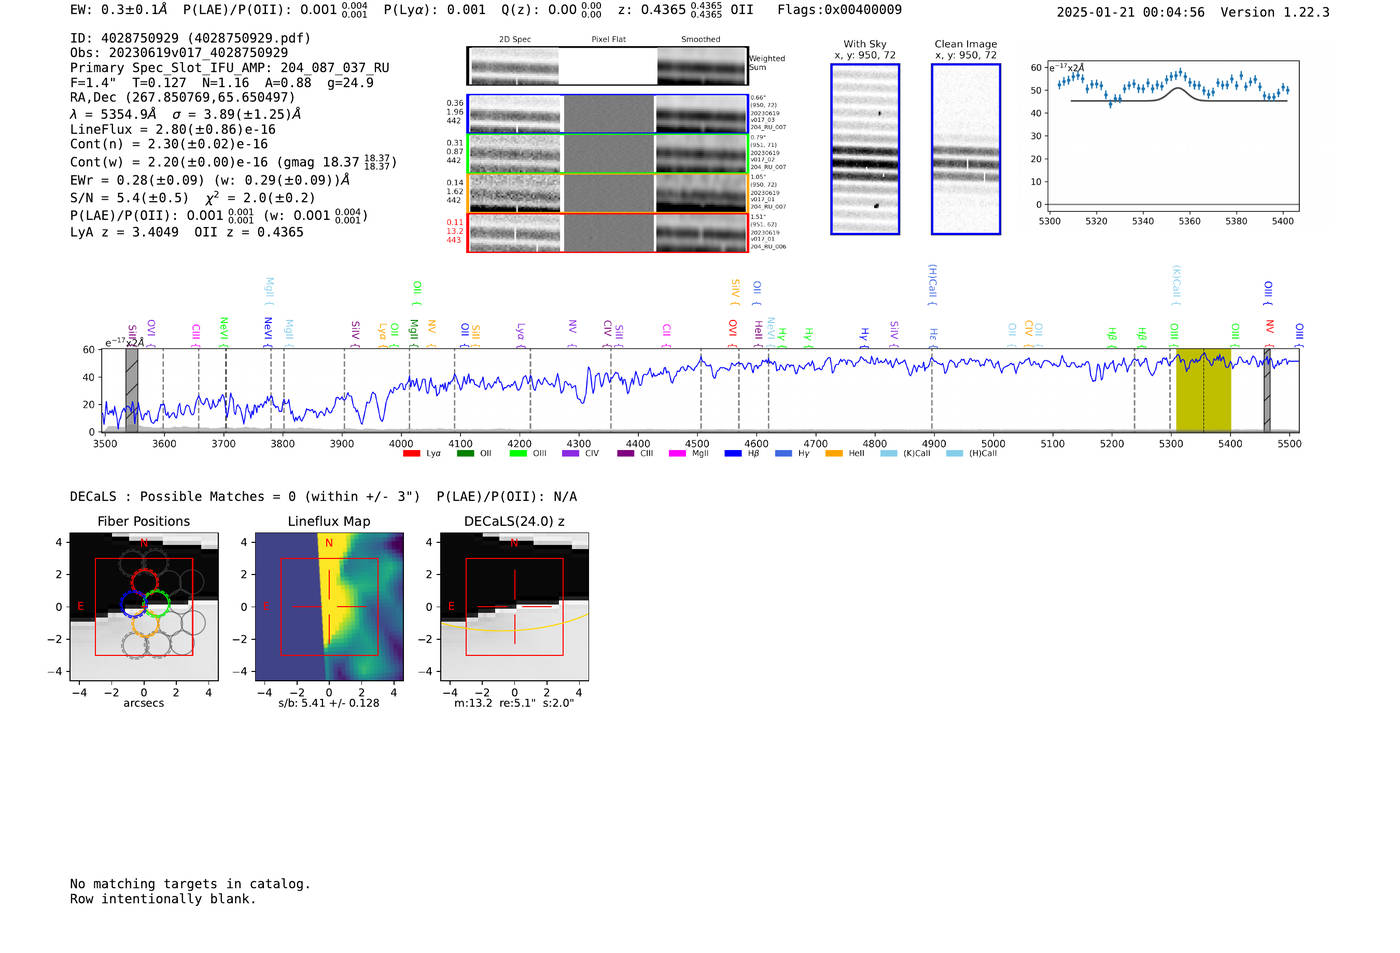Click the OIII lime legend swatch
This screenshot has height=953, width=1400.
pyautogui.click(x=518, y=453)
